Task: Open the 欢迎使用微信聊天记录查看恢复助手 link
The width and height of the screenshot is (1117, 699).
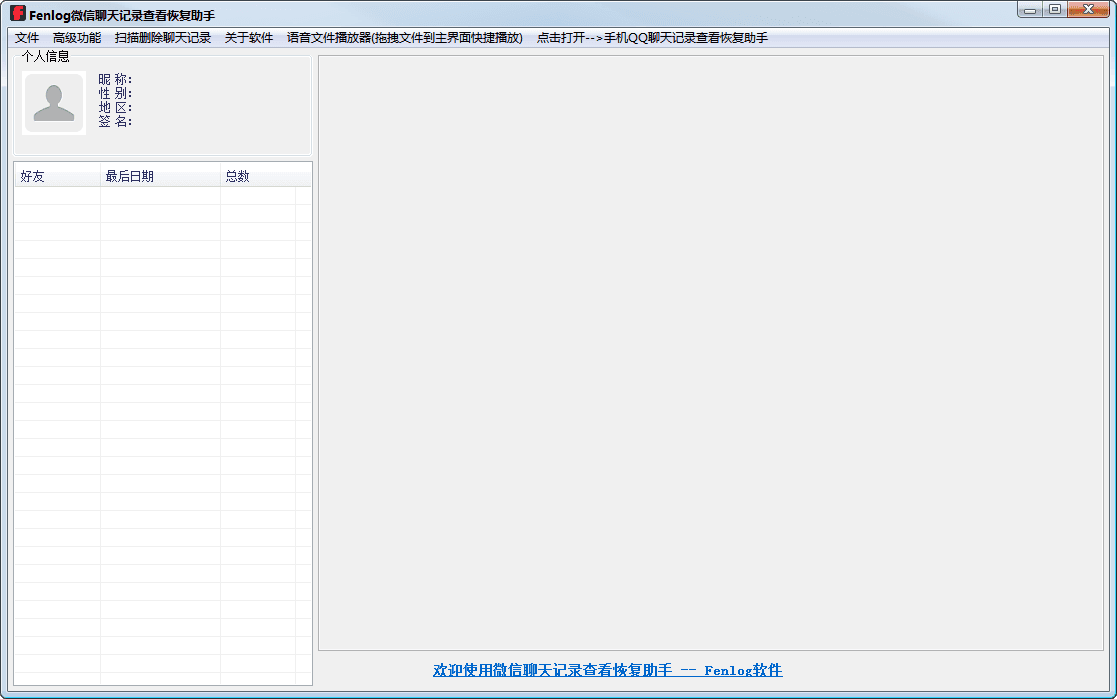Action: 607,670
